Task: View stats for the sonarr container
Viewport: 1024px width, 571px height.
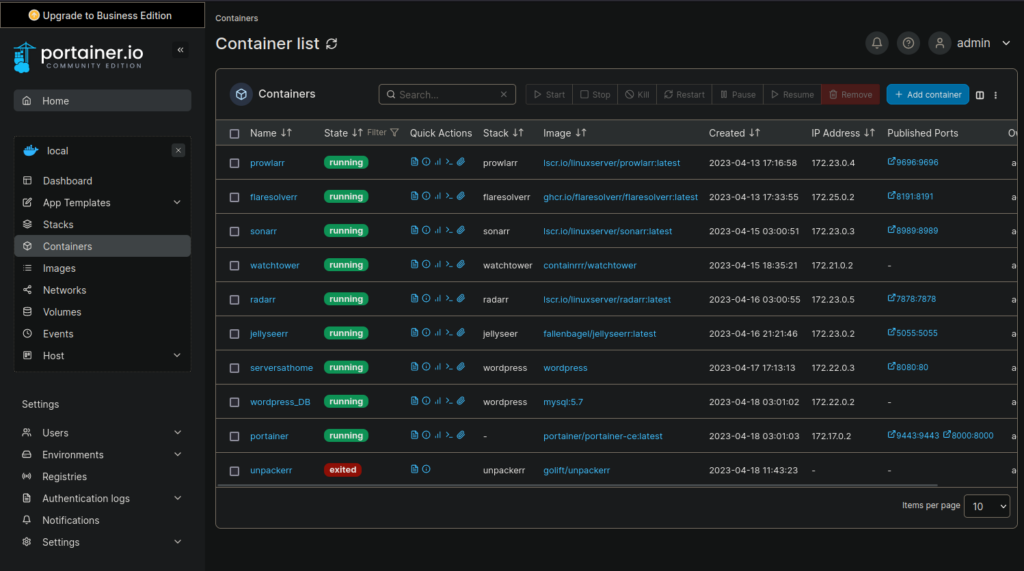Action: (x=438, y=230)
